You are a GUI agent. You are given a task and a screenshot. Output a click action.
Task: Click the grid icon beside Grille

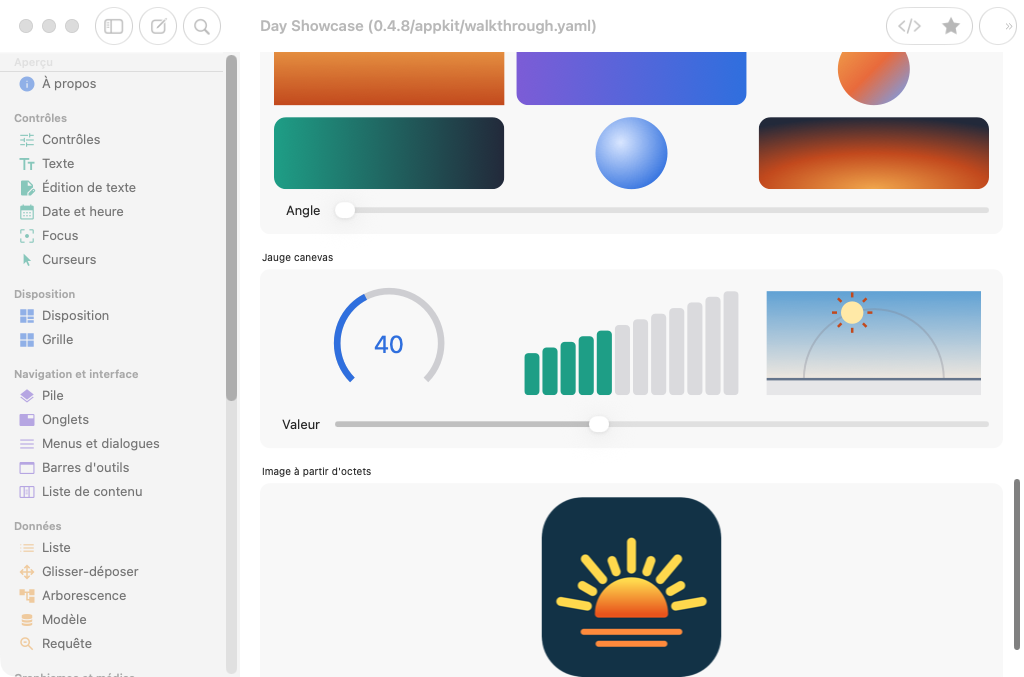coord(27,340)
